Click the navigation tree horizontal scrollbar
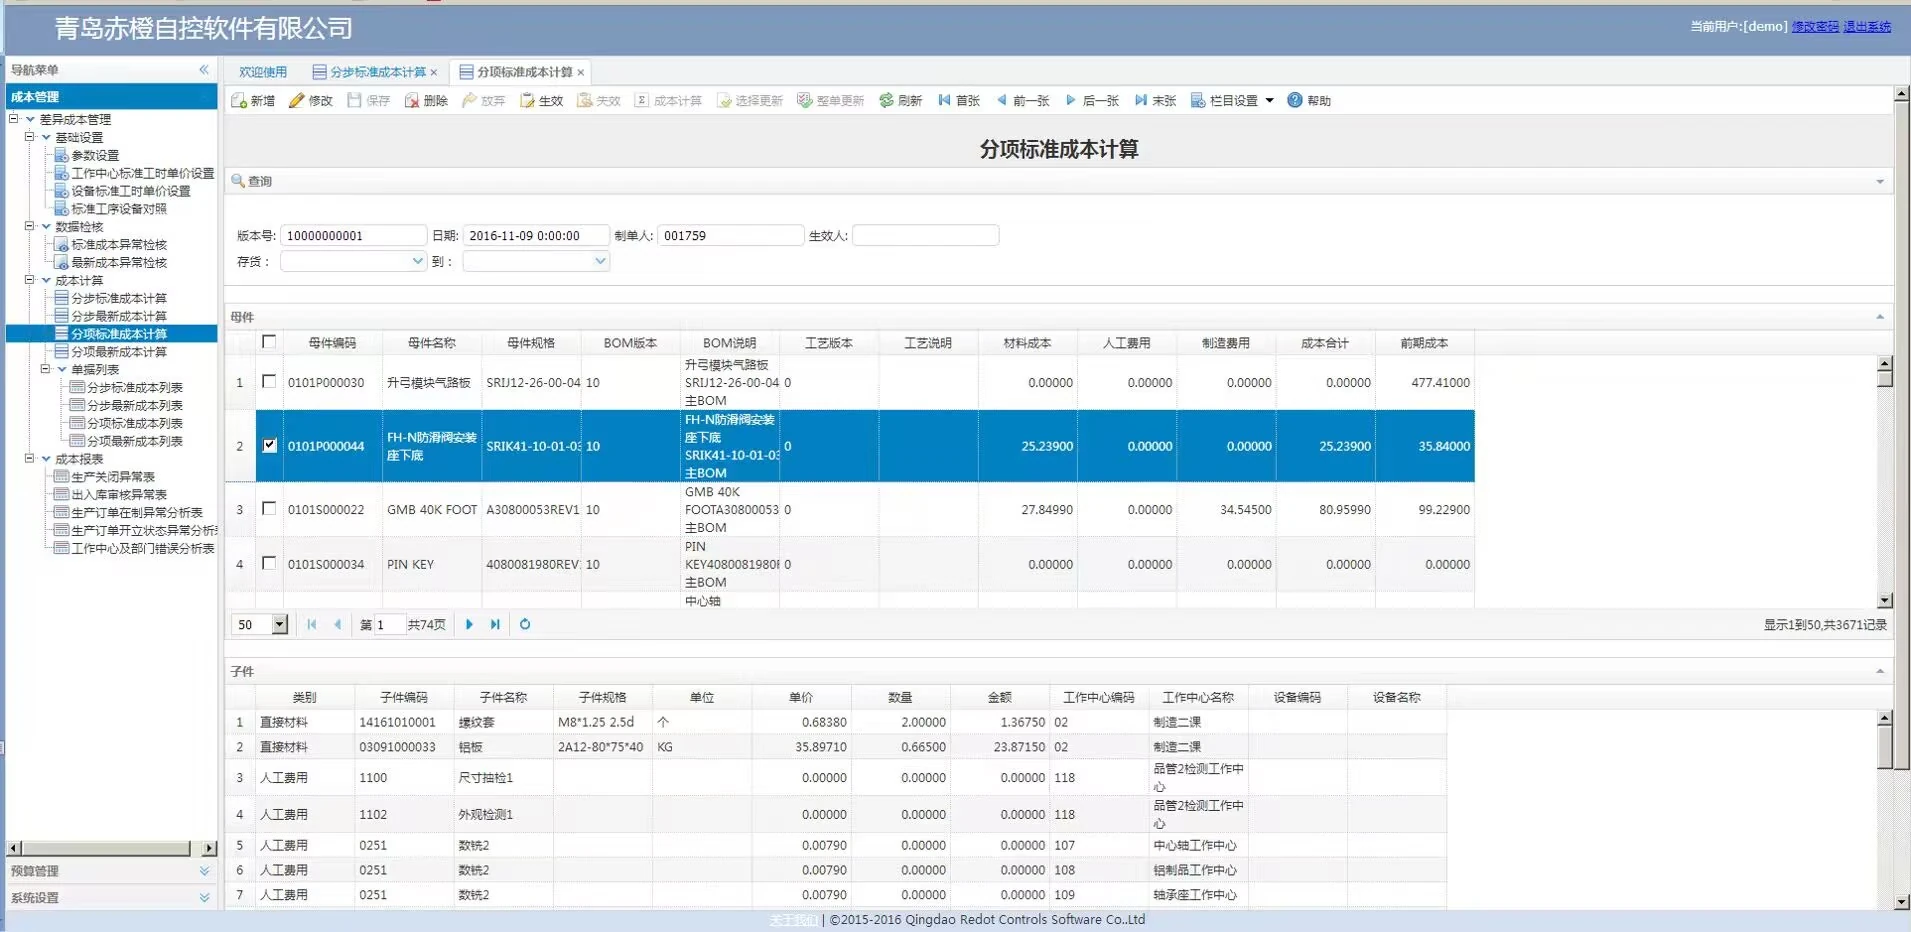 112,848
